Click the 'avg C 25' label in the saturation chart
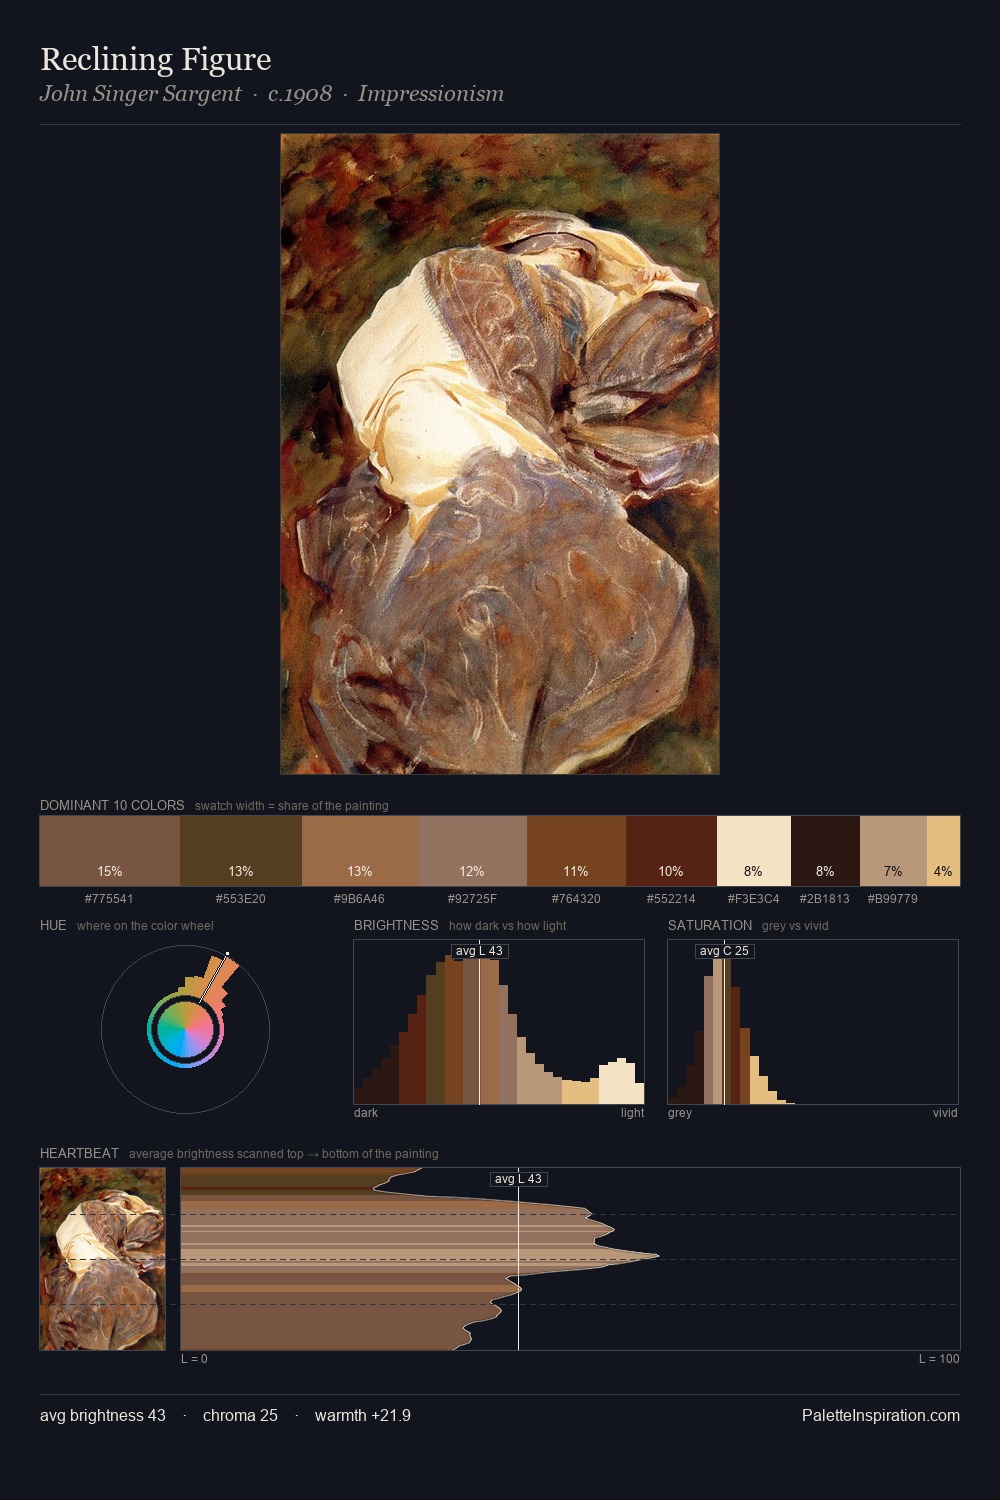 coord(724,951)
